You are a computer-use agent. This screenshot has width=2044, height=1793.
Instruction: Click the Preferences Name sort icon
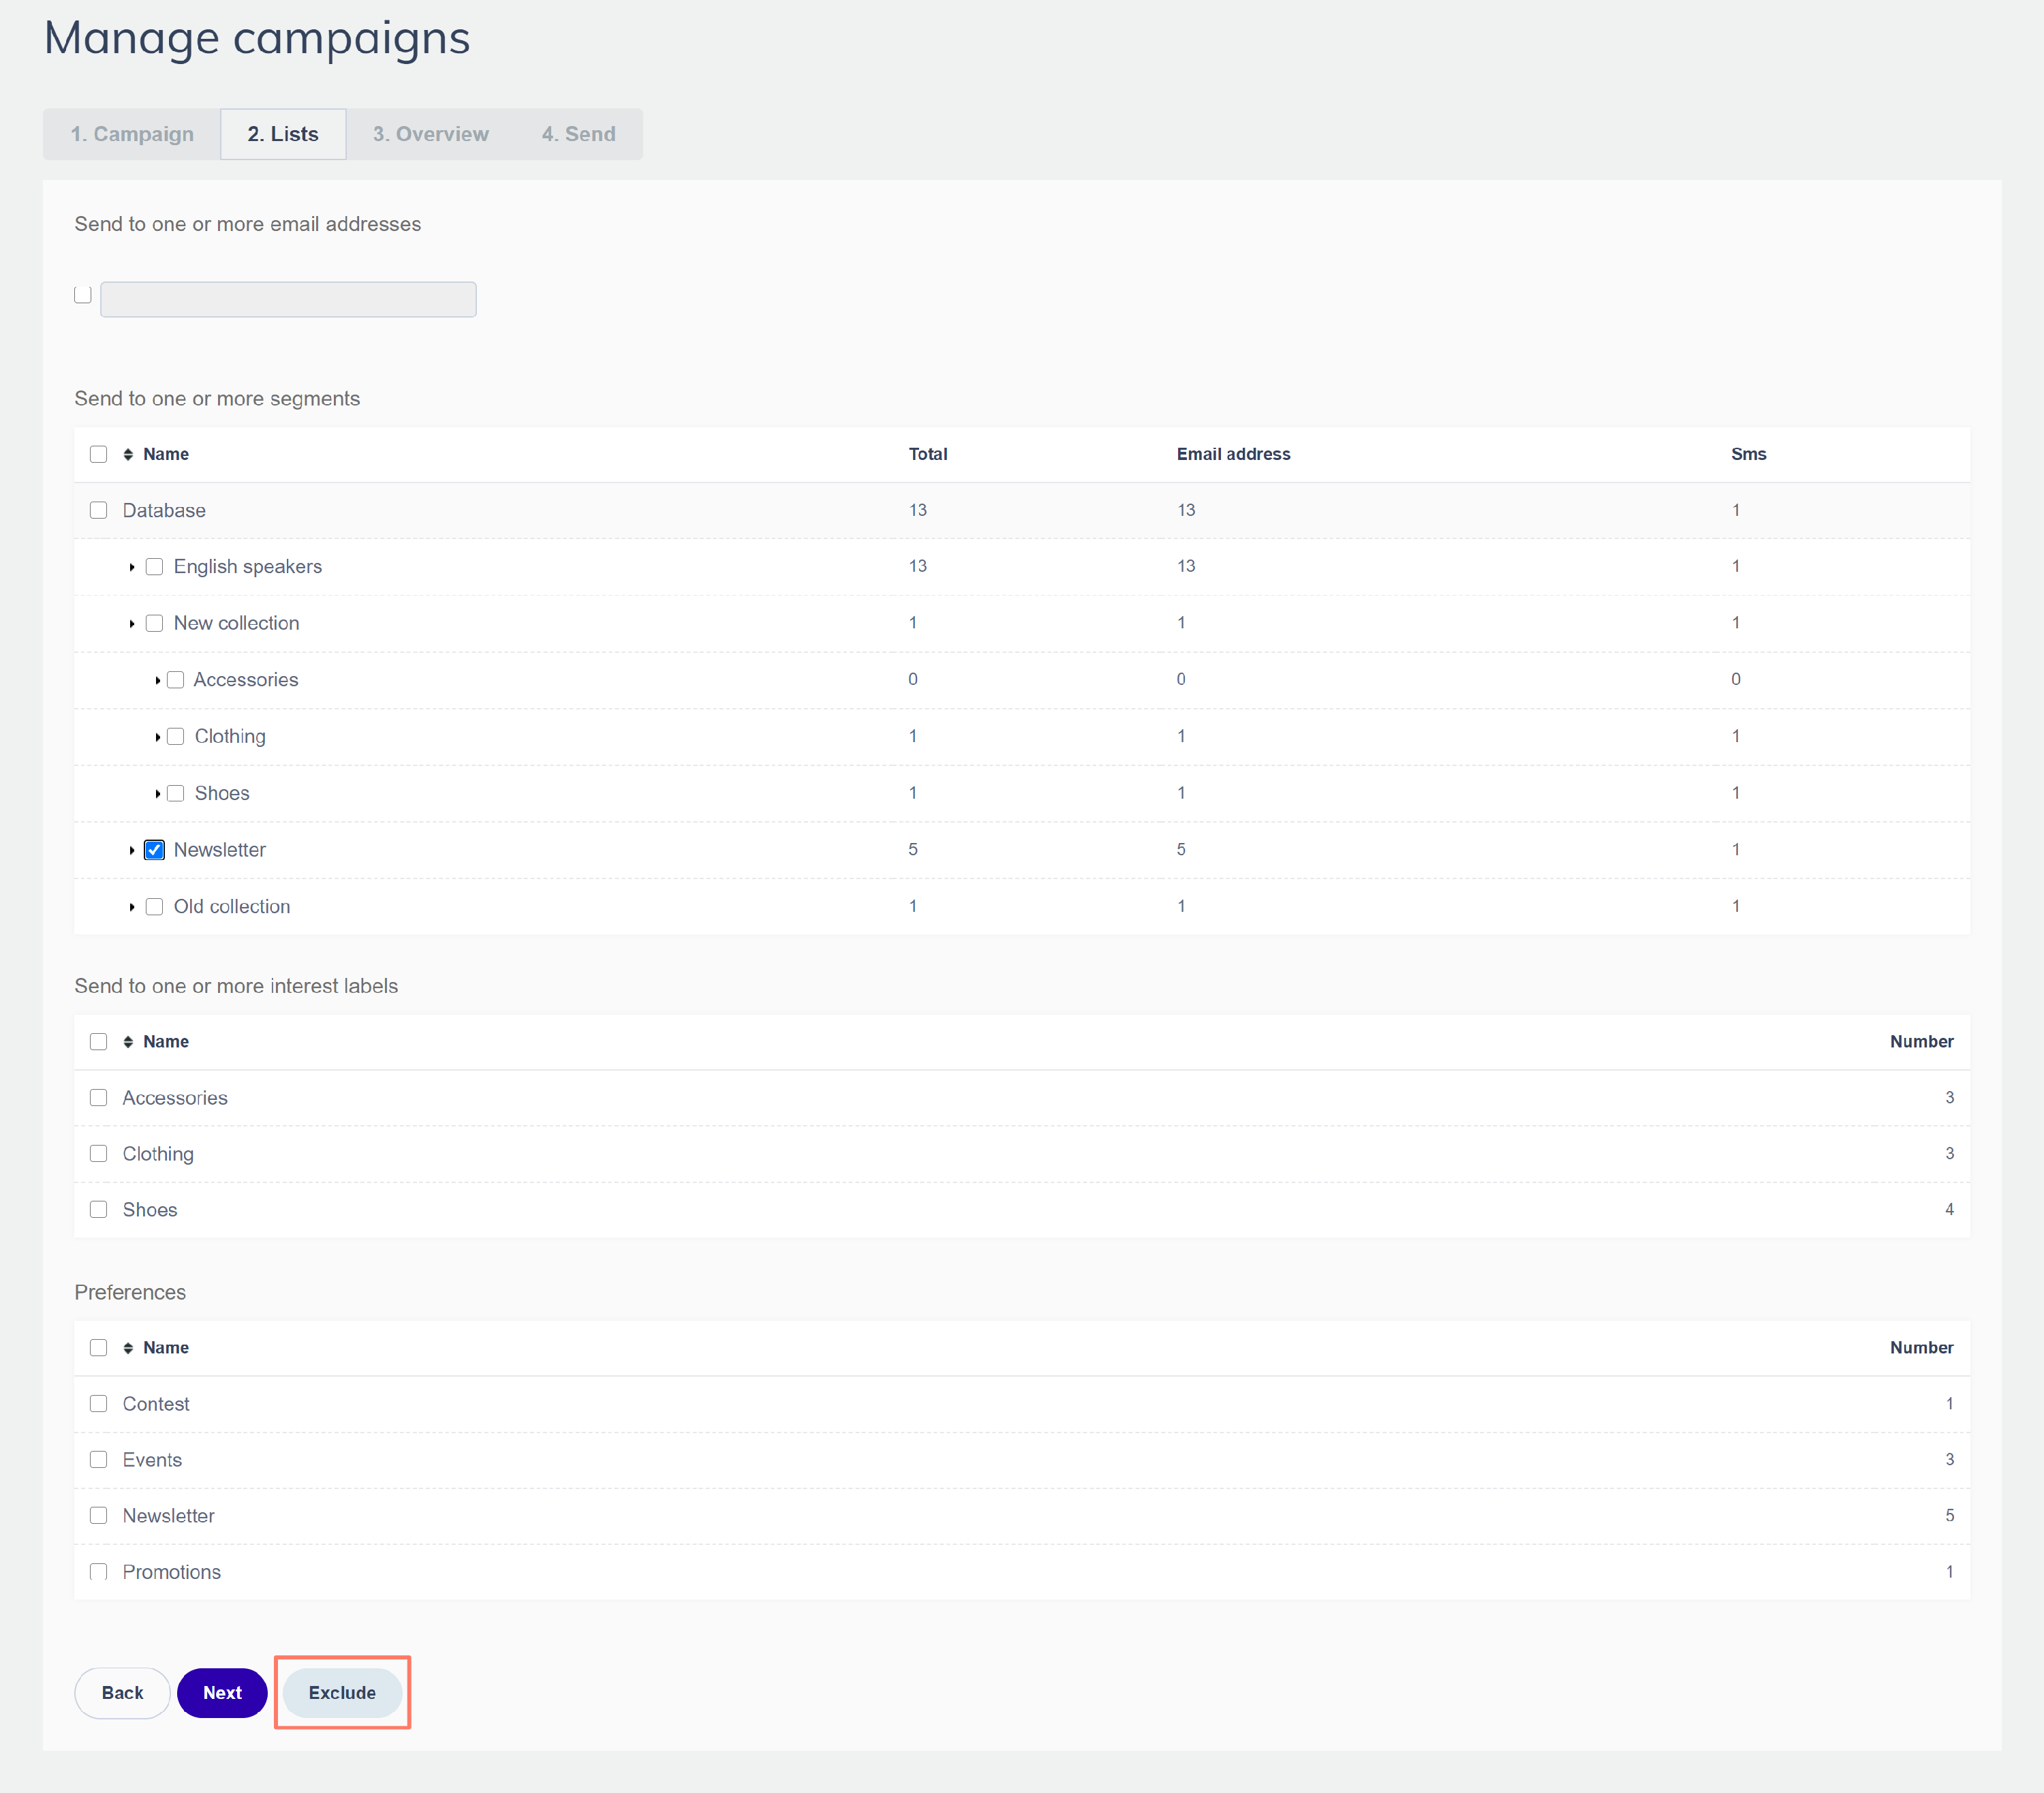tap(128, 1347)
